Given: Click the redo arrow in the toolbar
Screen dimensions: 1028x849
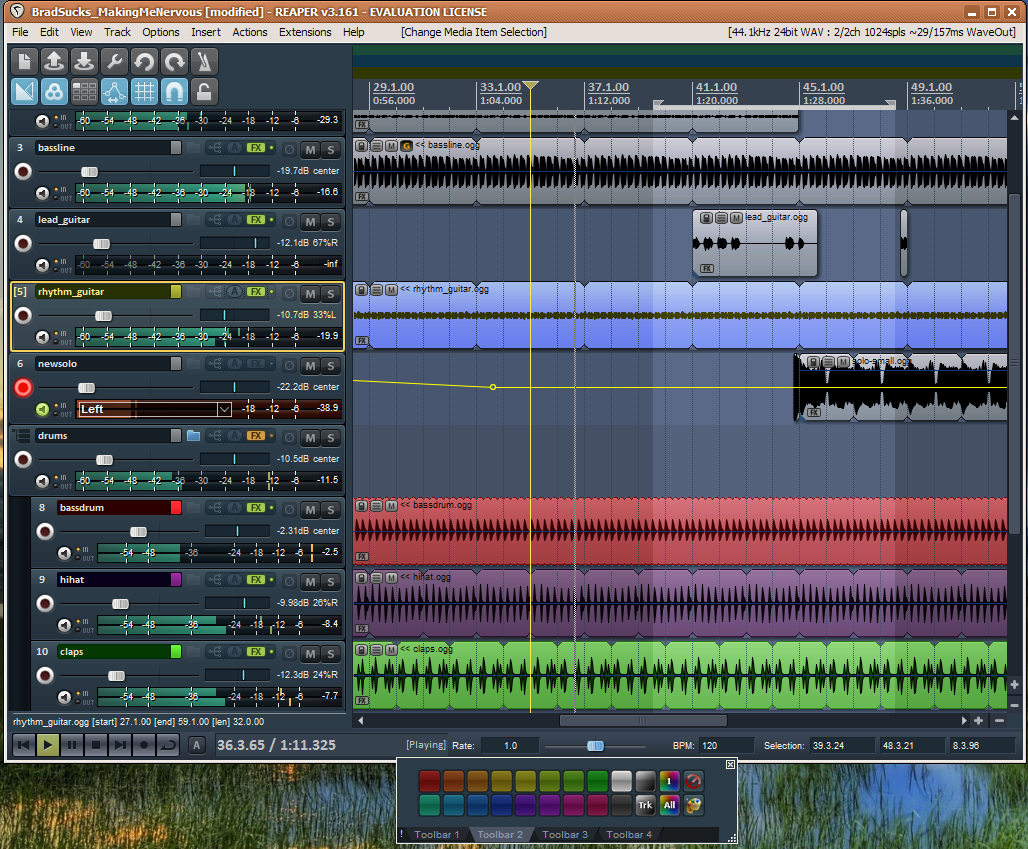Looking at the screenshot, I should tap(174, 62).
